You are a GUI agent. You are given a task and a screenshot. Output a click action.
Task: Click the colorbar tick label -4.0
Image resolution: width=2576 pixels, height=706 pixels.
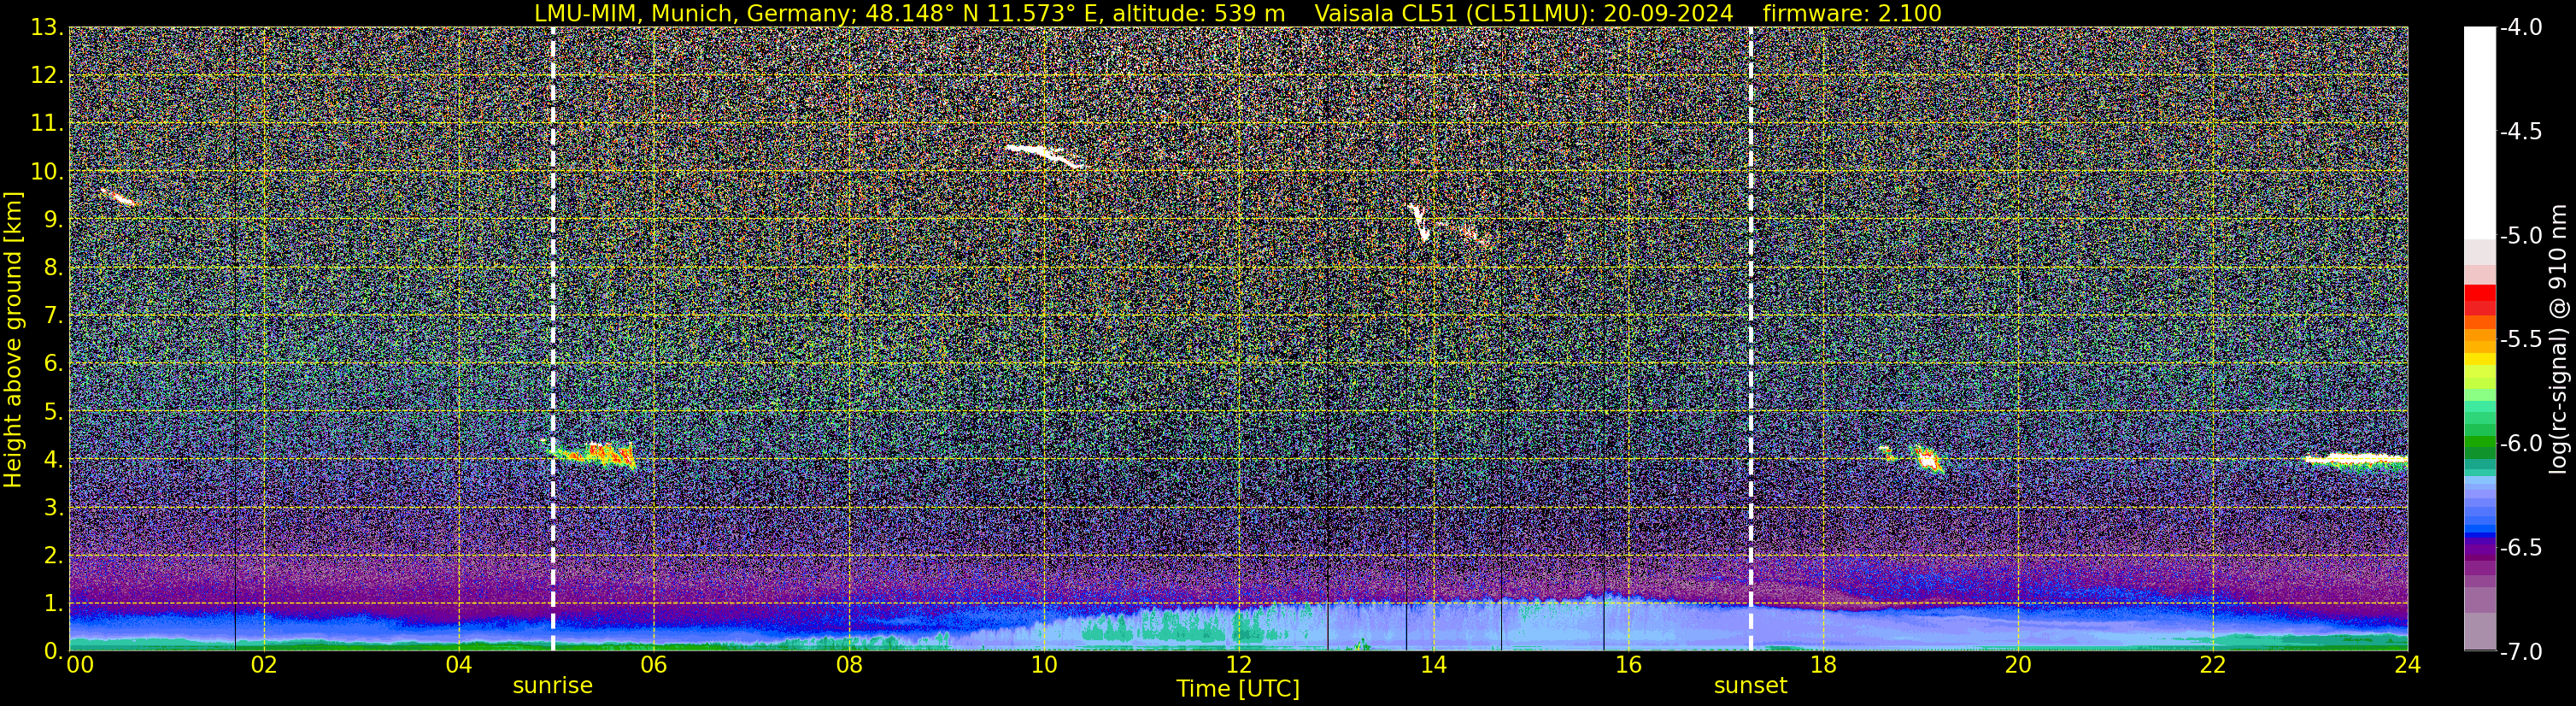(x=2521, y=27)
